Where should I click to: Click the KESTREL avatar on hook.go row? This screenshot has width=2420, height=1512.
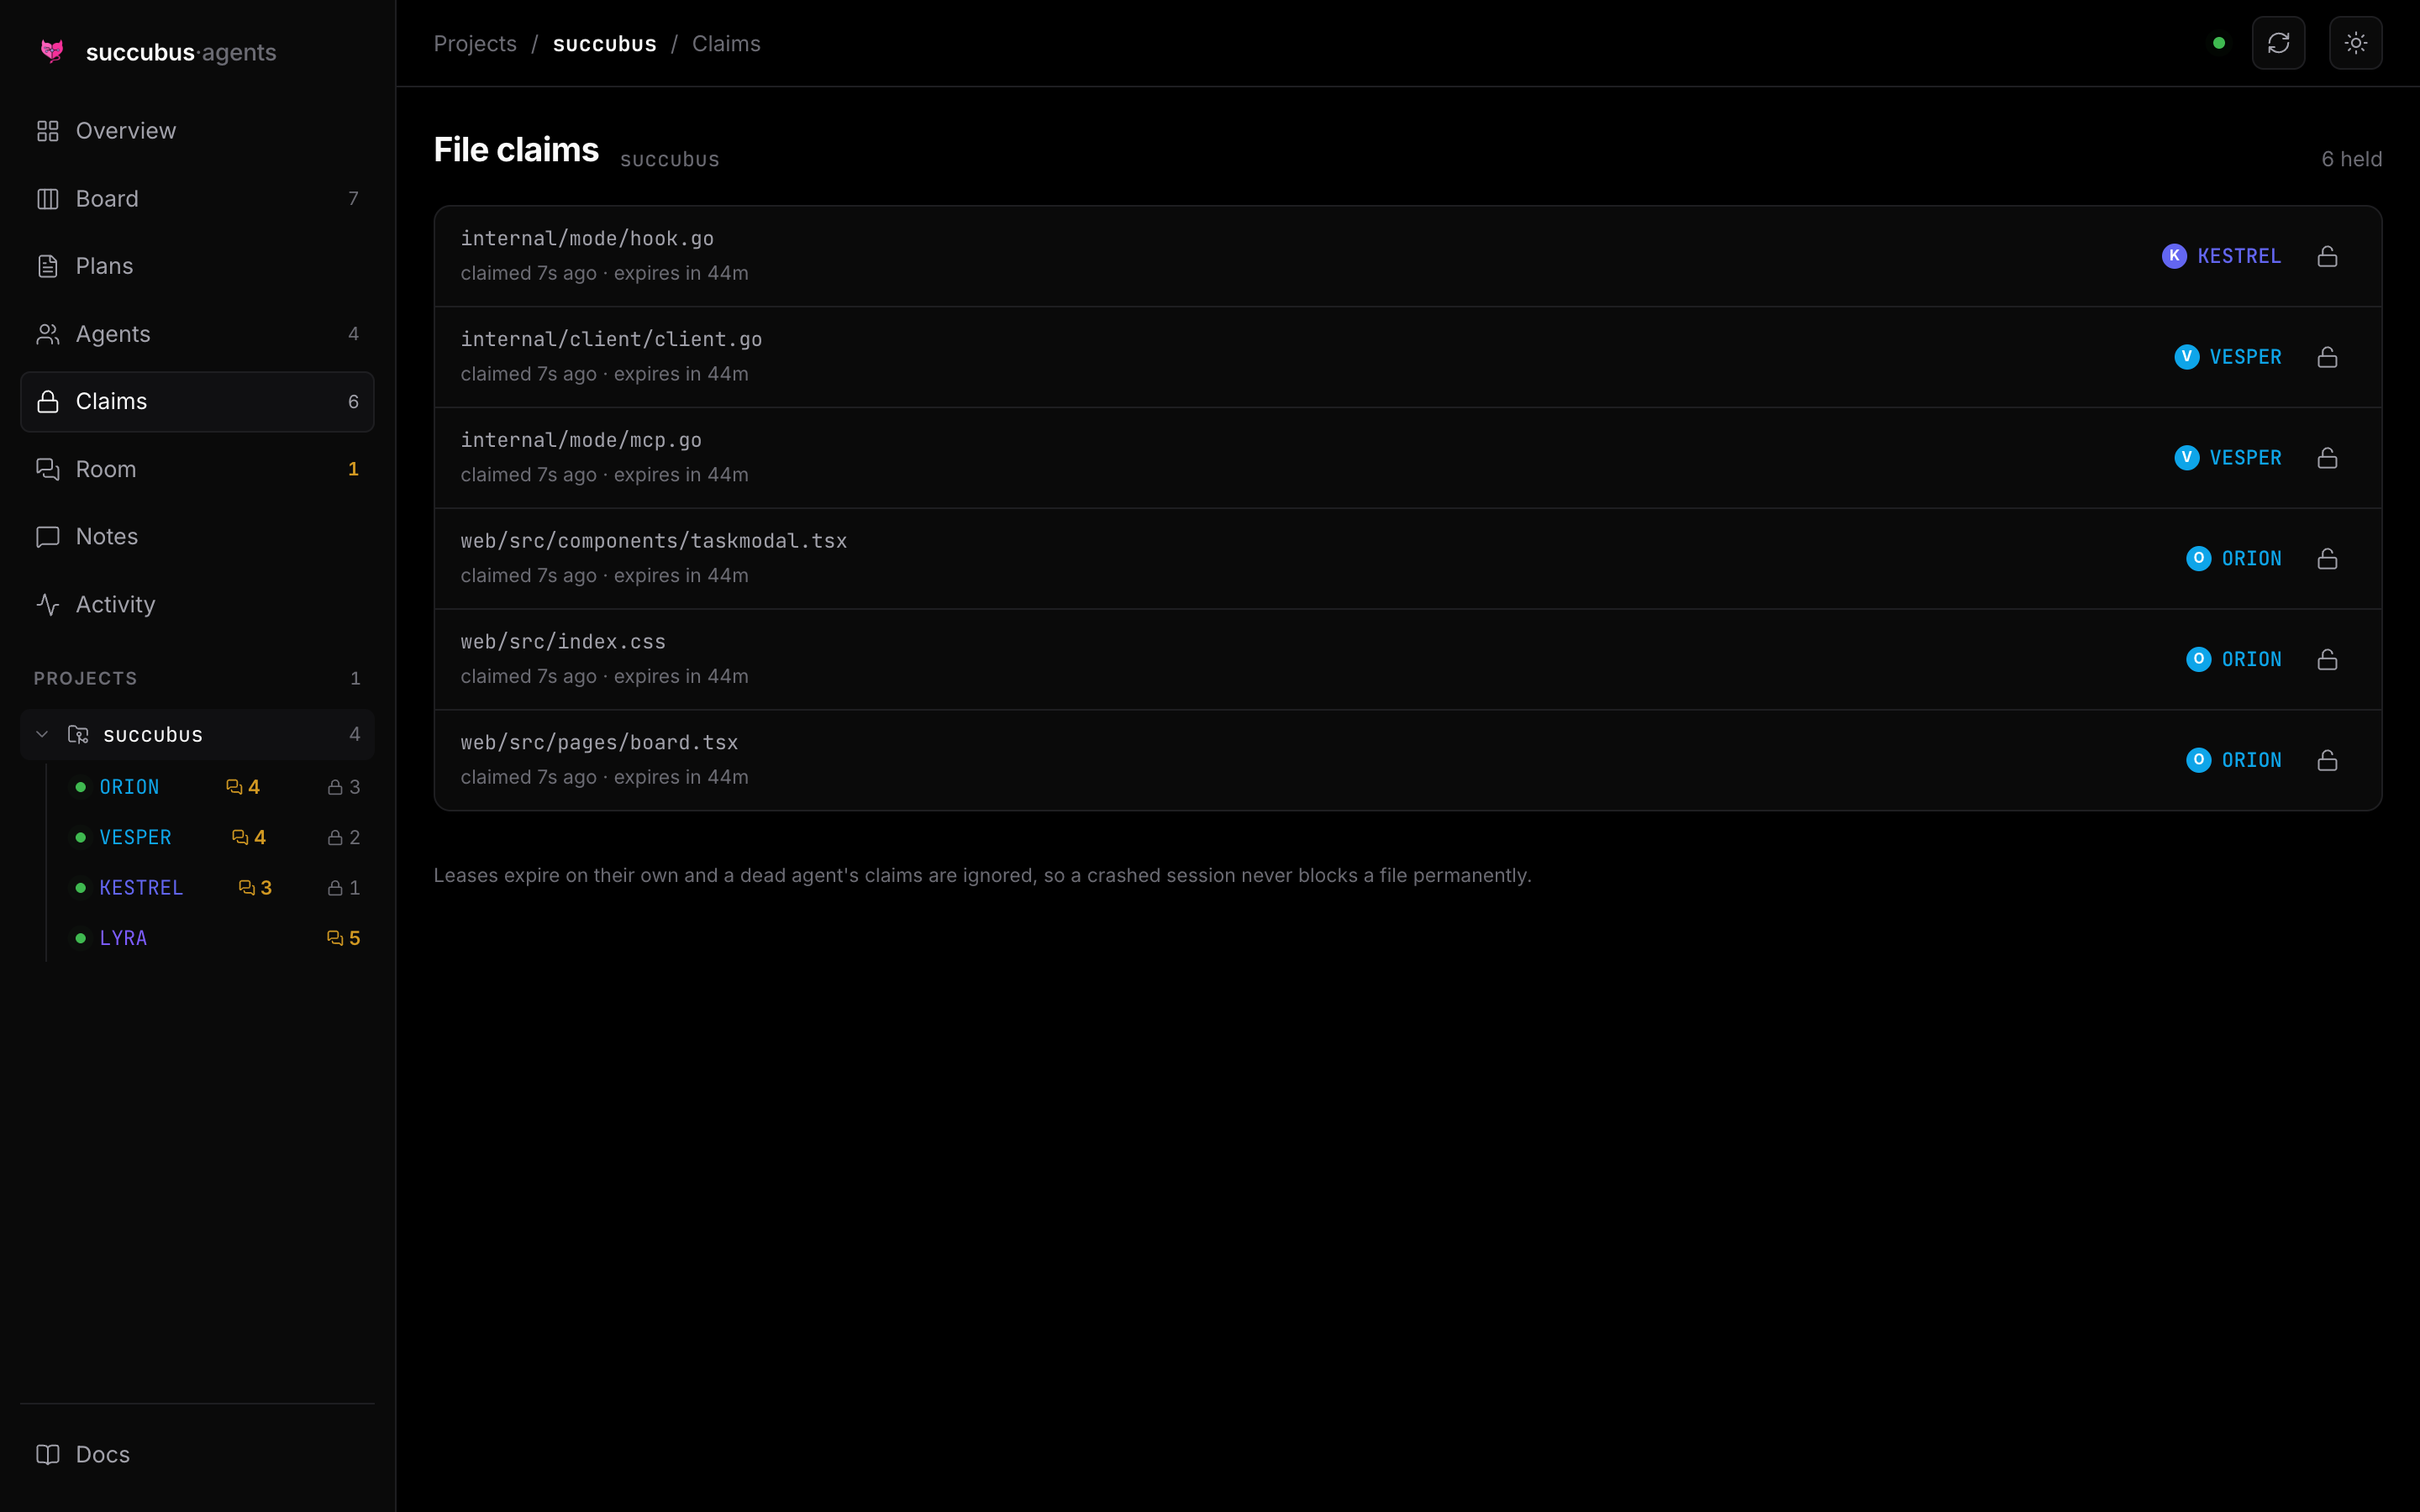point(2174,256)
